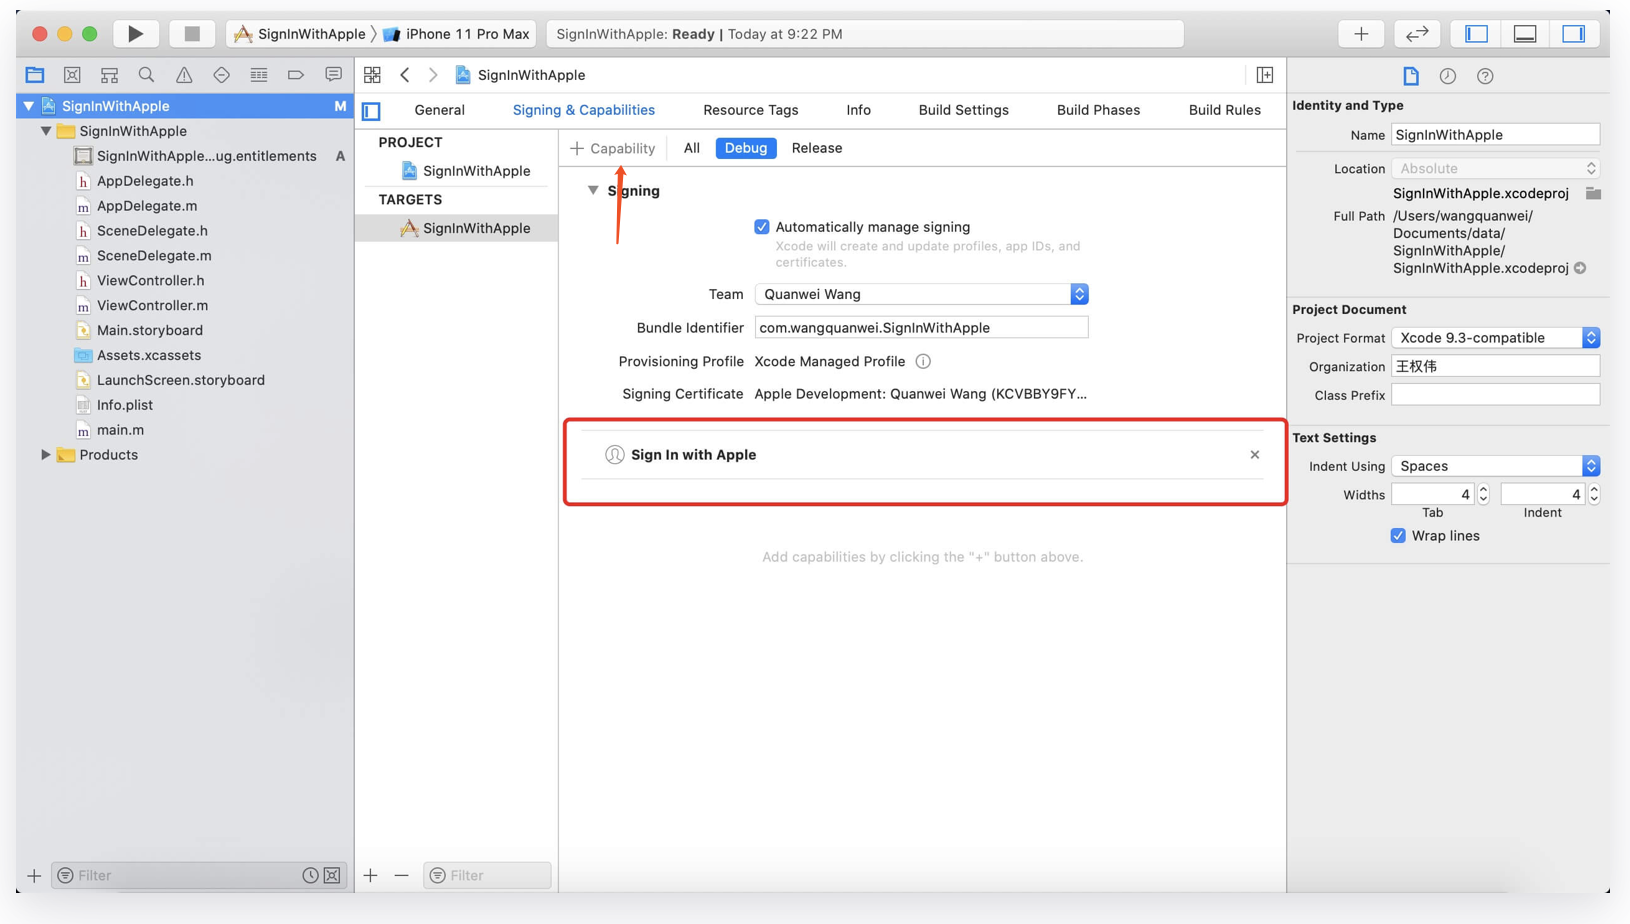Screen dimensions: 1630x924
Task: Show the Breakpoint navigator
Action: click(x=296, y=75)
